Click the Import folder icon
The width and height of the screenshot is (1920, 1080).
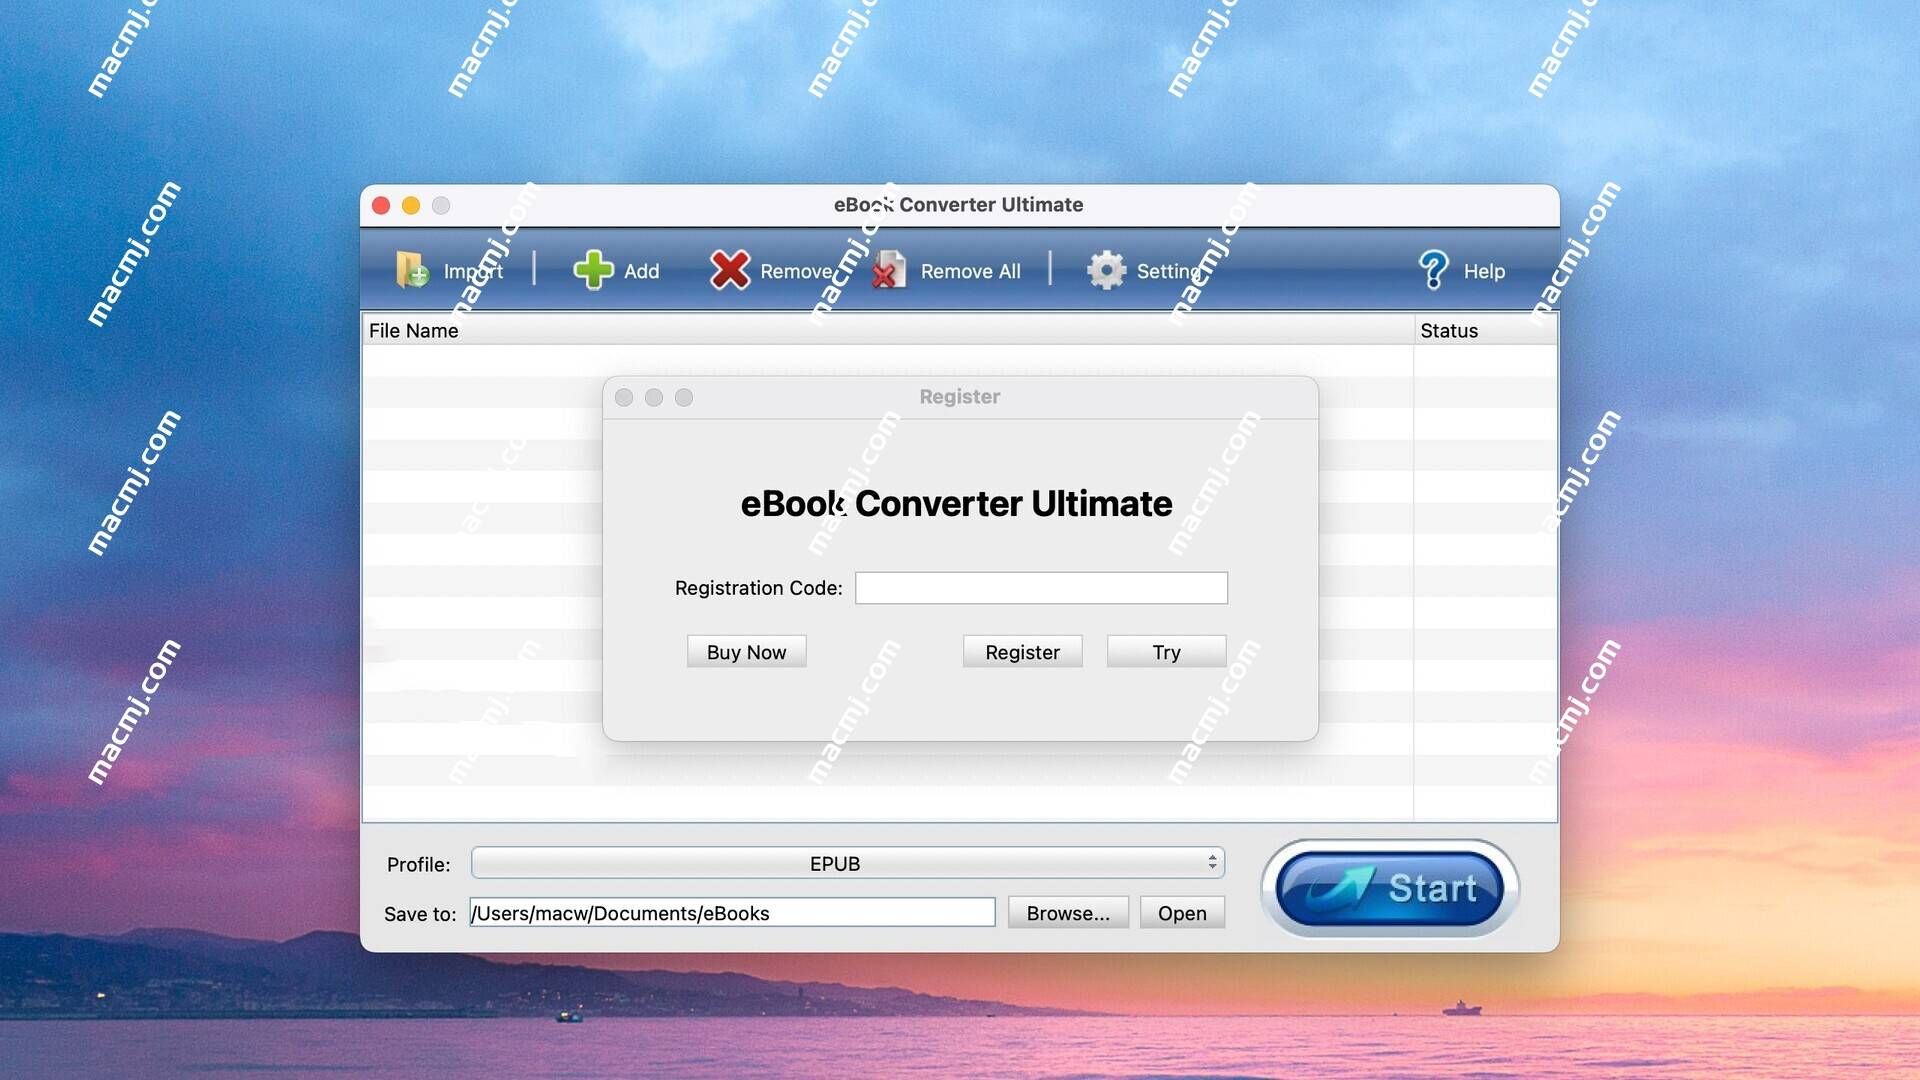tap(412, 270)
